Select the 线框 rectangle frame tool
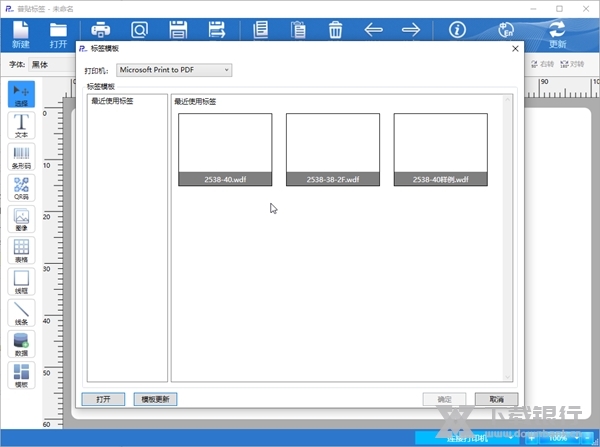The height and width of the screenshot is (447, 600). point(21,282)
